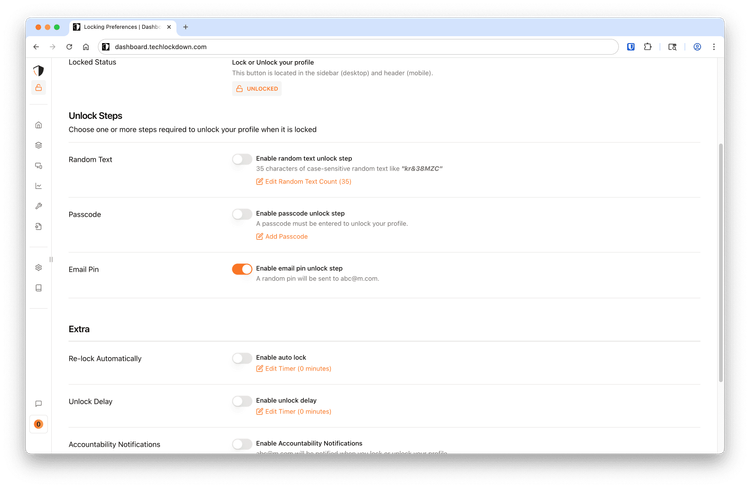Toggle Enable auto lock switch

tap(242, 358)
